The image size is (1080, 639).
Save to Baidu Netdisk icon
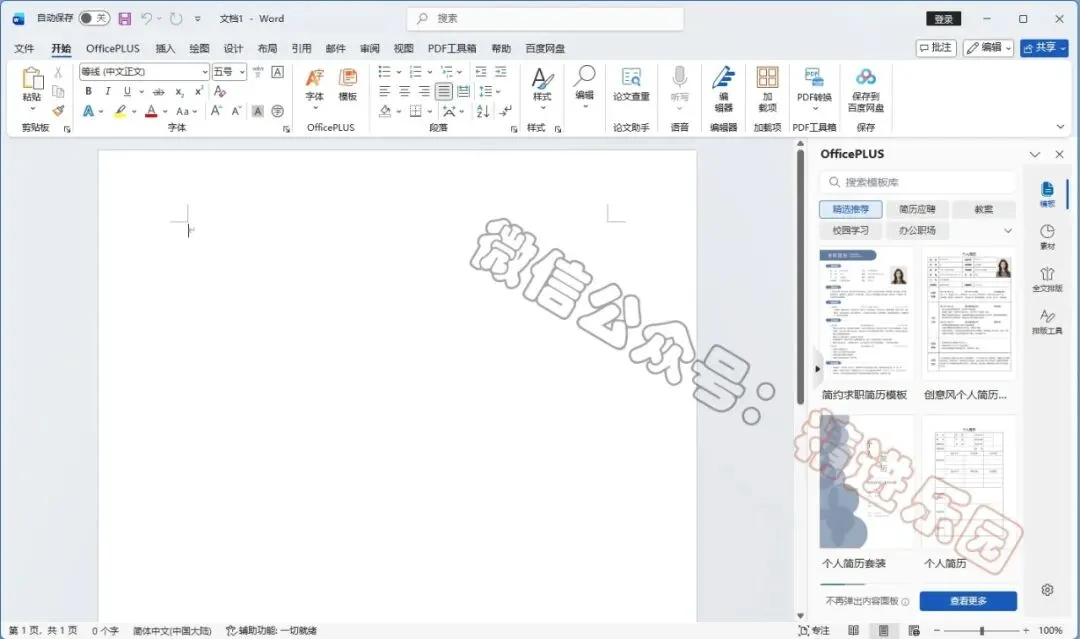(x=866, y=90)
